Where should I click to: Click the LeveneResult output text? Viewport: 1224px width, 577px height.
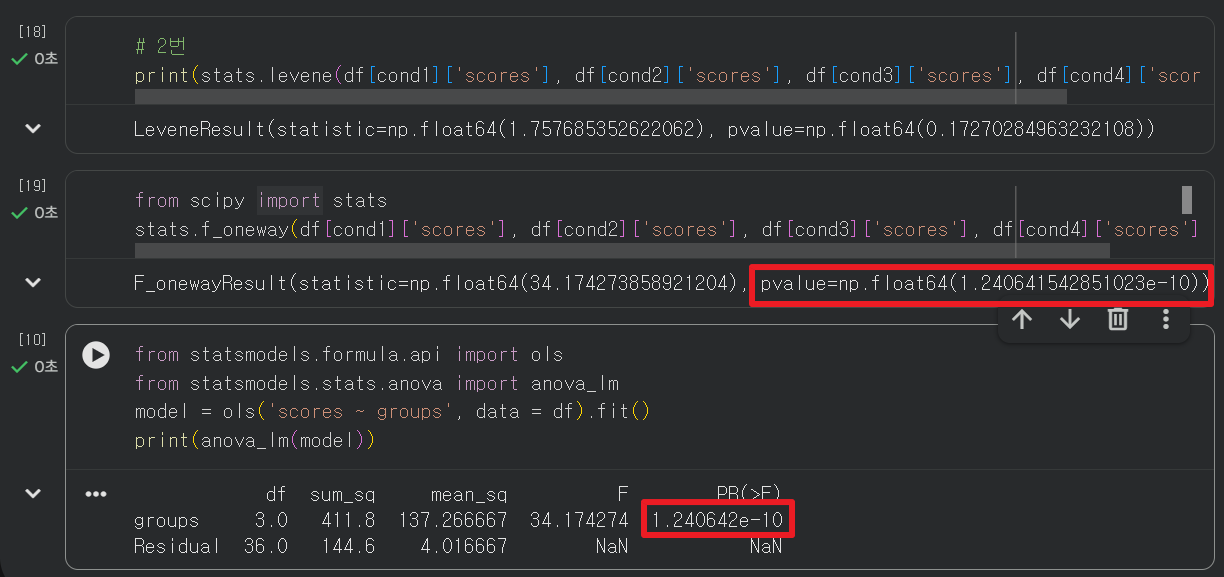pyautogui.click(x=645, y=129)
